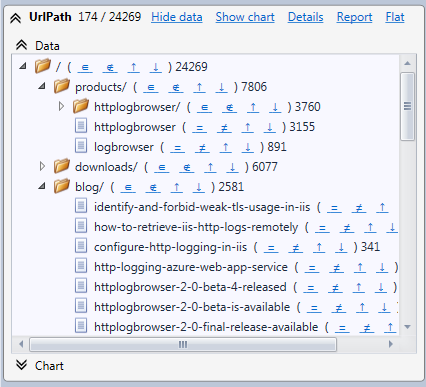Click the horizontal scrollbar right arrow
This screenshot has height=387, width=426.
tap(391, 344)
